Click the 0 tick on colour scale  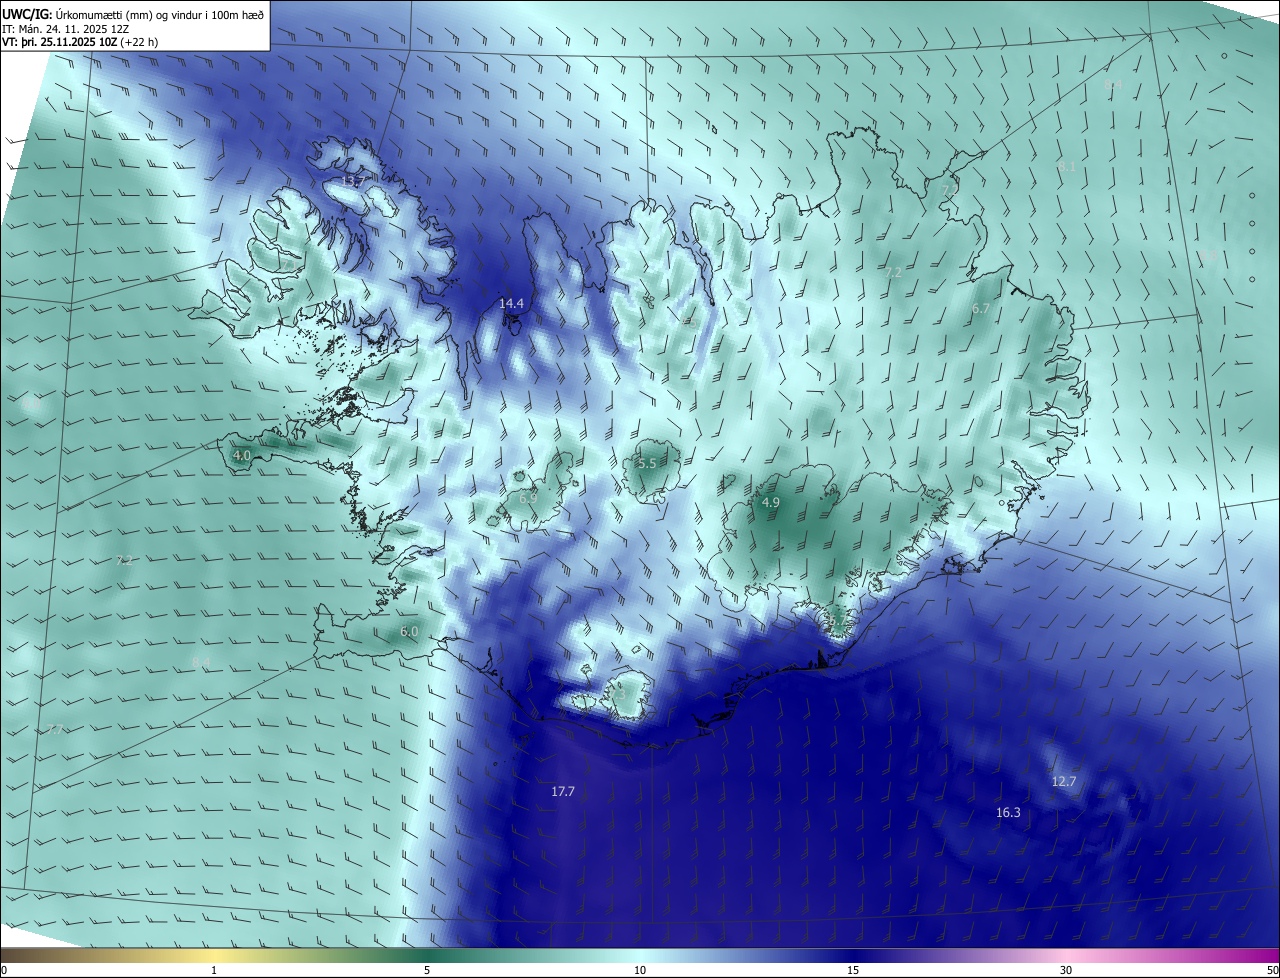(x=3, y=970)
